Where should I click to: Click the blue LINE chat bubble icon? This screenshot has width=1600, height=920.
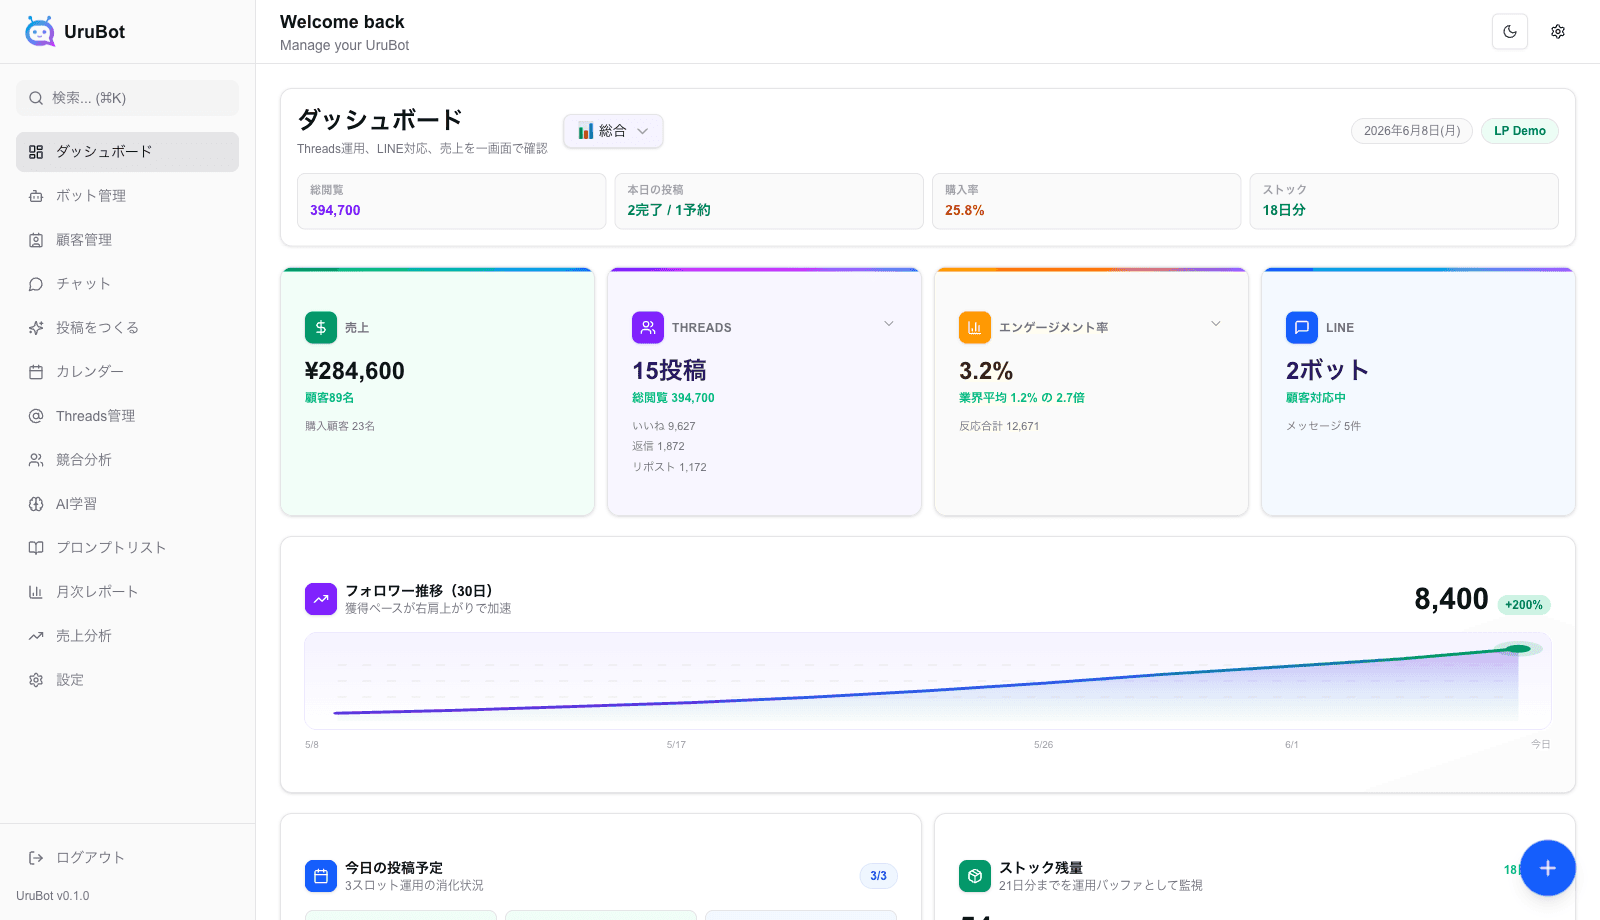(x=1302, y=328)
